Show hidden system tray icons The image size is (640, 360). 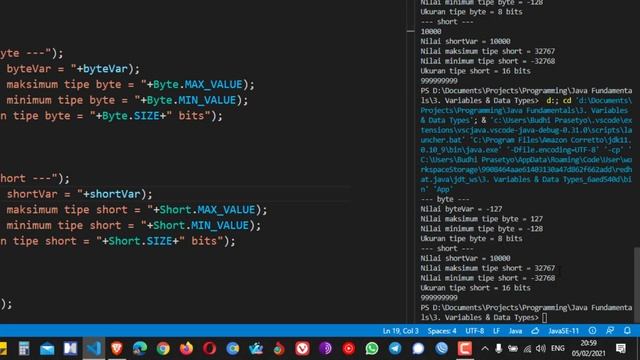pyautogui.click(x=485, y=349)
